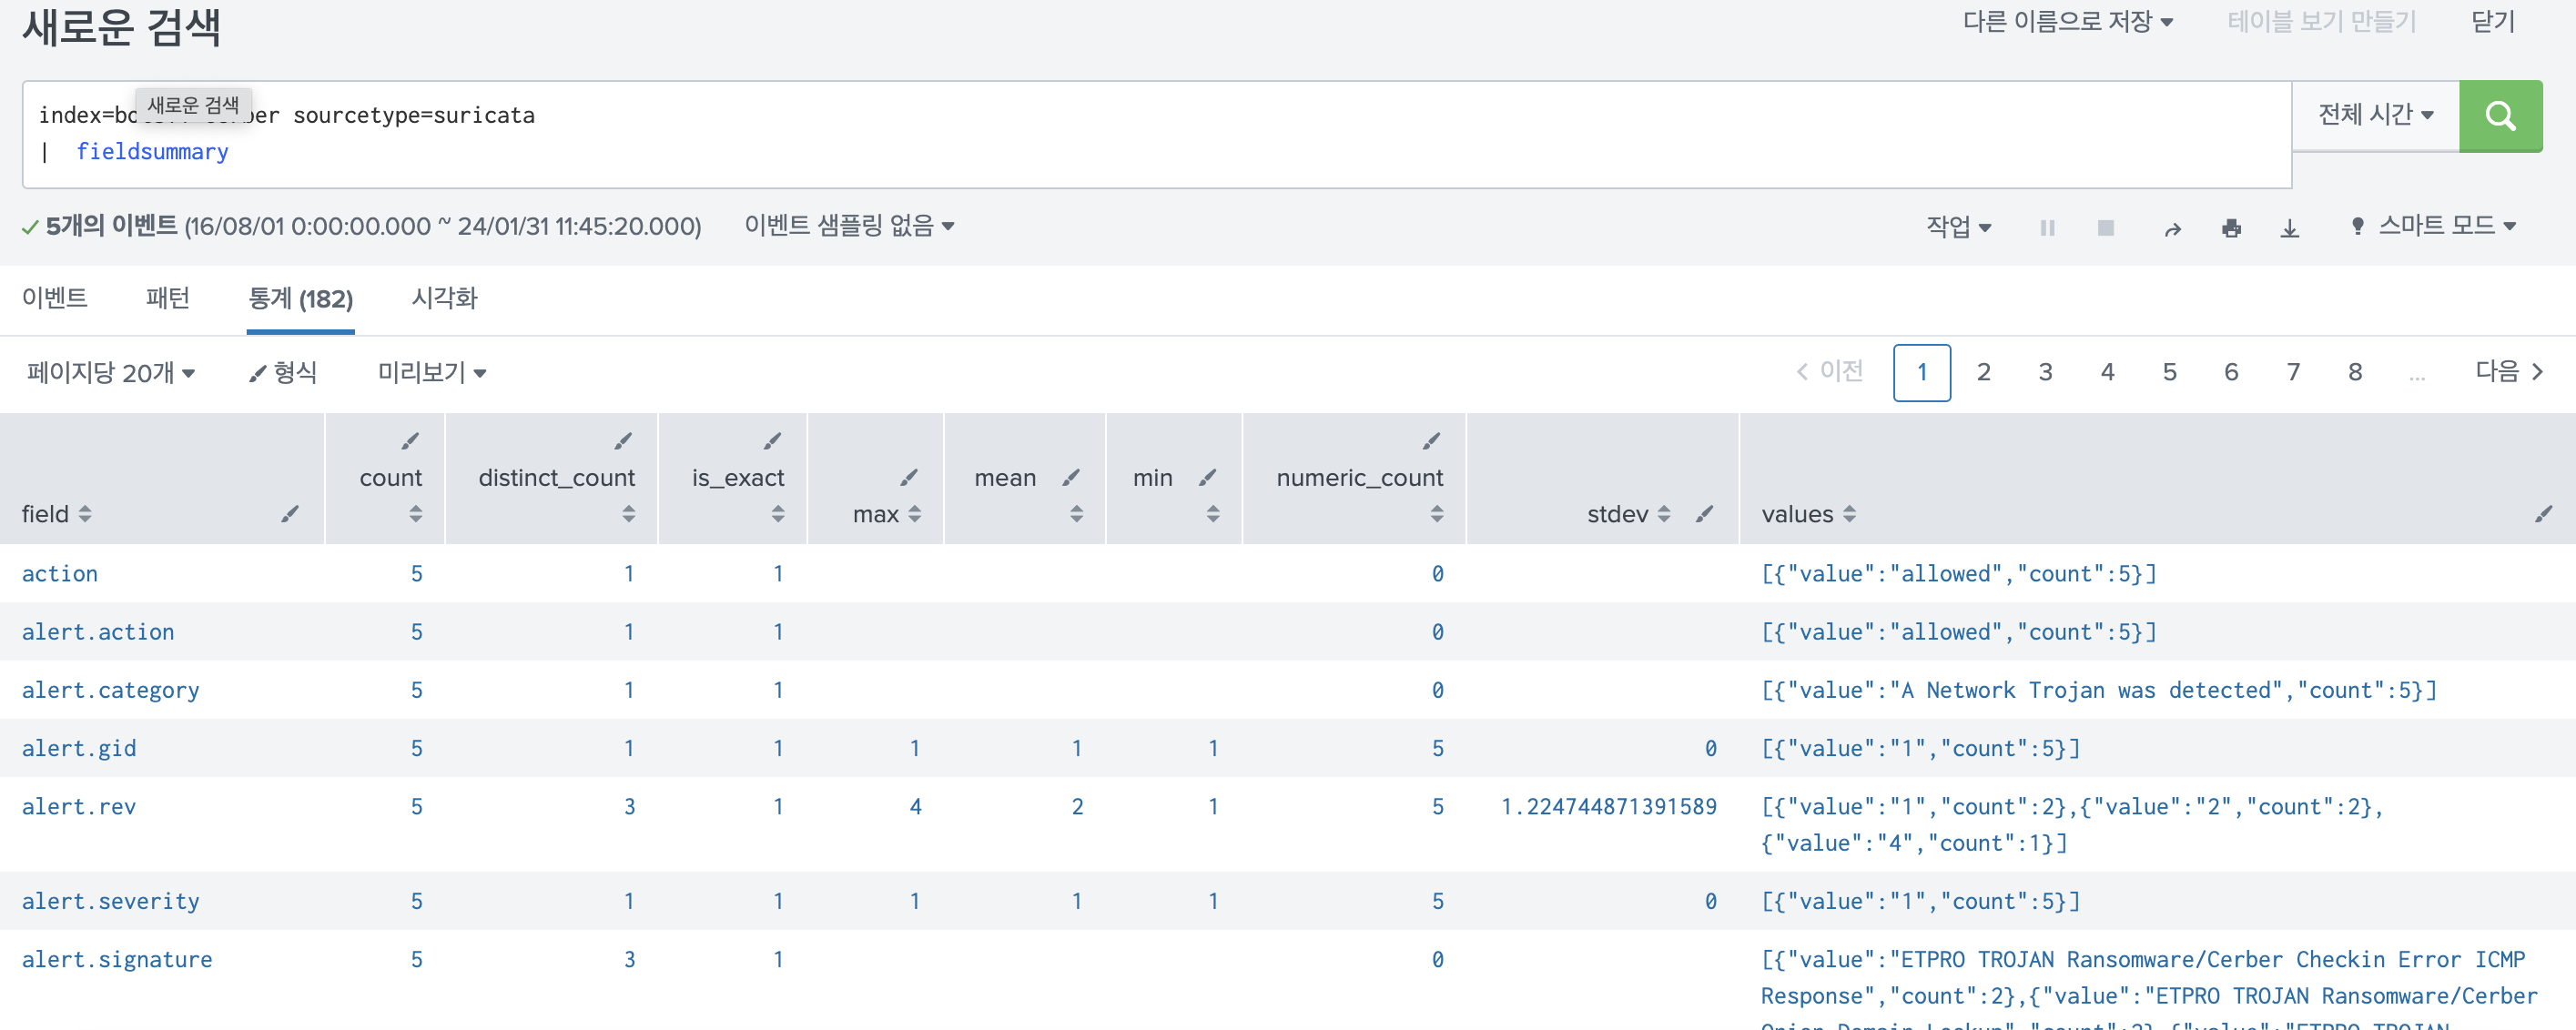The image size is (2576, 1030).
Task: Open 전체 시간 time range picker
Action: [x=2376, y=115]
